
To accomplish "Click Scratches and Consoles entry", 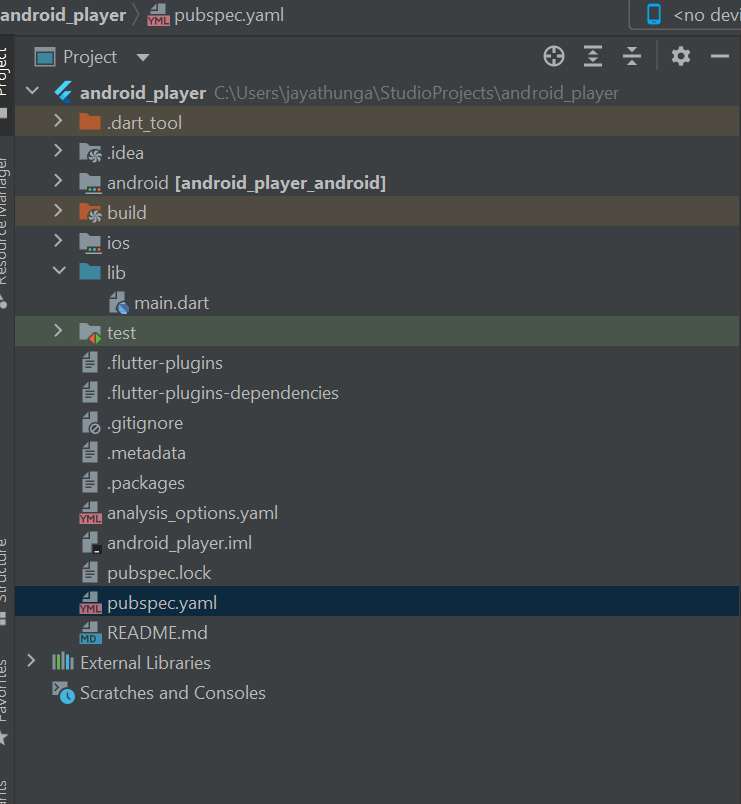I will (x=173, y=692).
